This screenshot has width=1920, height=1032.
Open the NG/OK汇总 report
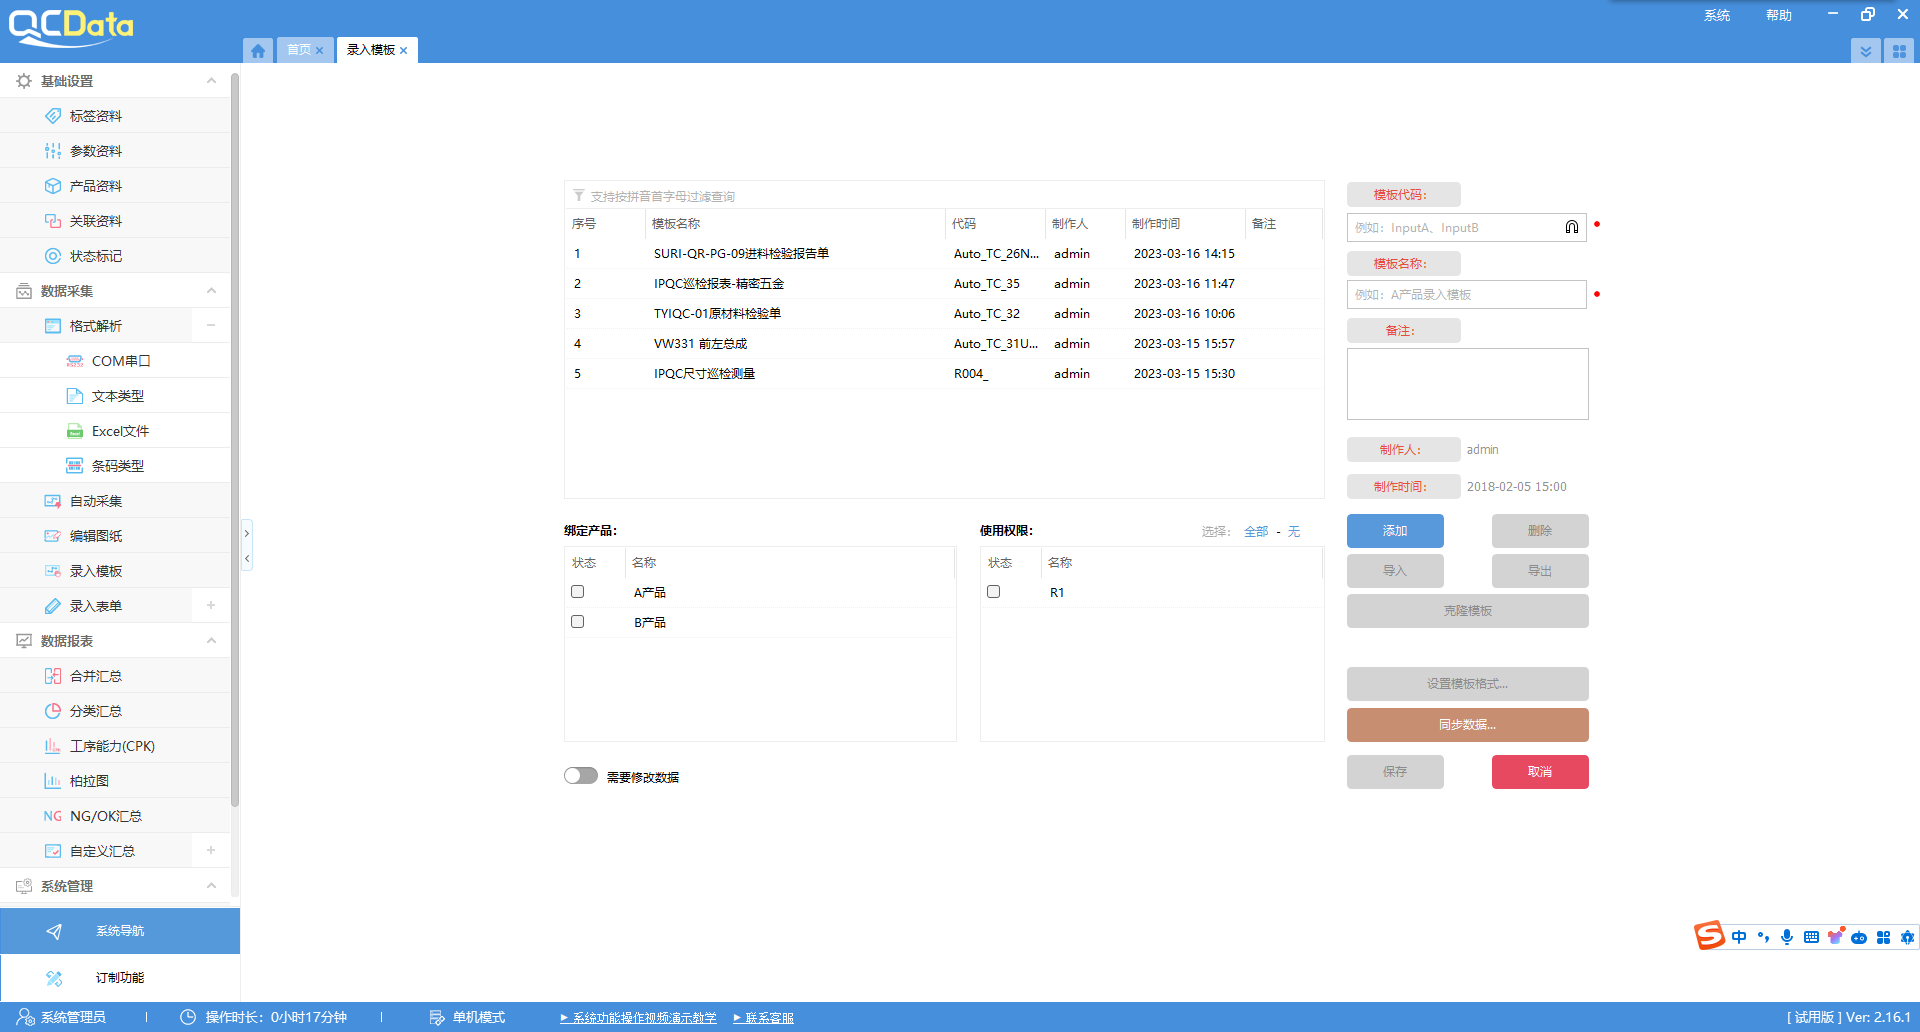(105, 816)
